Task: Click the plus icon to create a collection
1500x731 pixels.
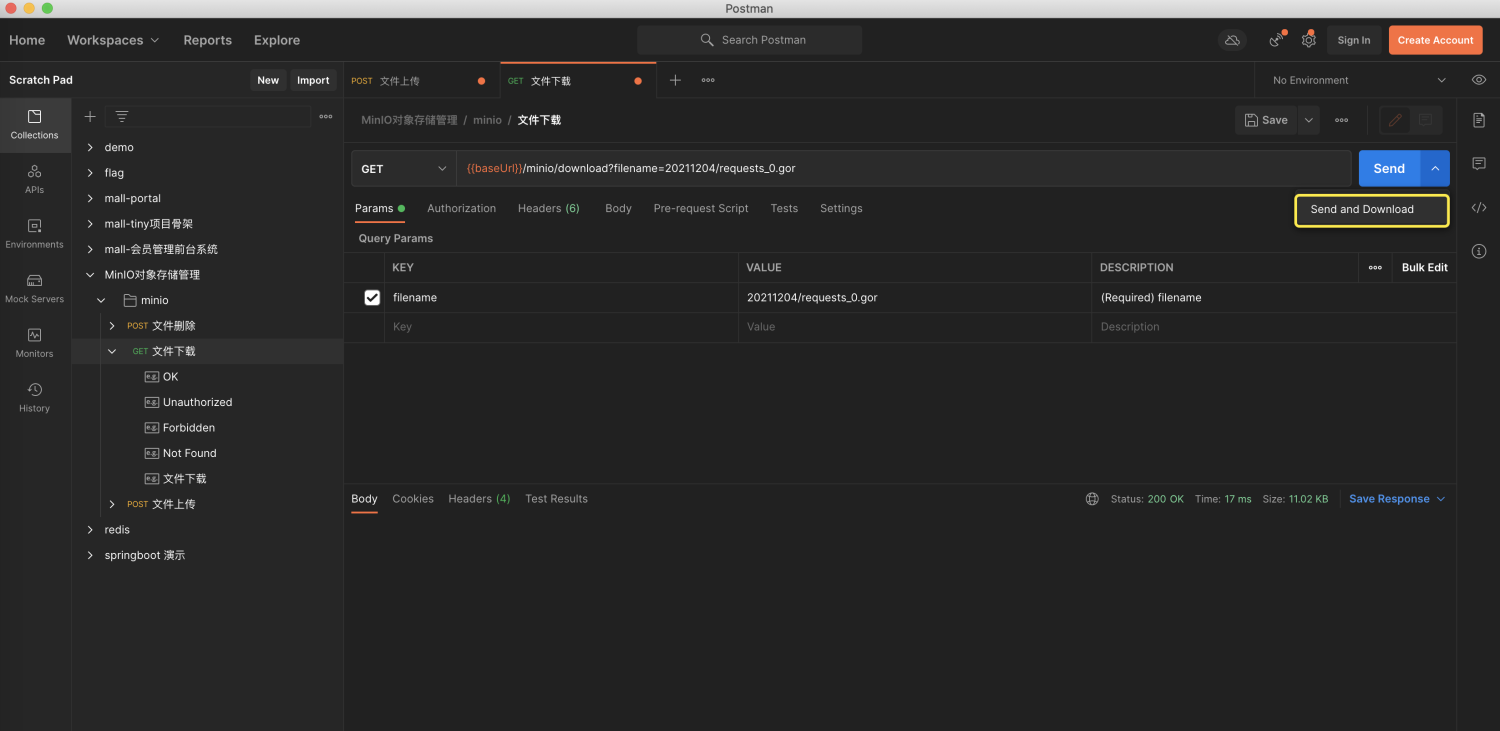Action: pos(90,117)
